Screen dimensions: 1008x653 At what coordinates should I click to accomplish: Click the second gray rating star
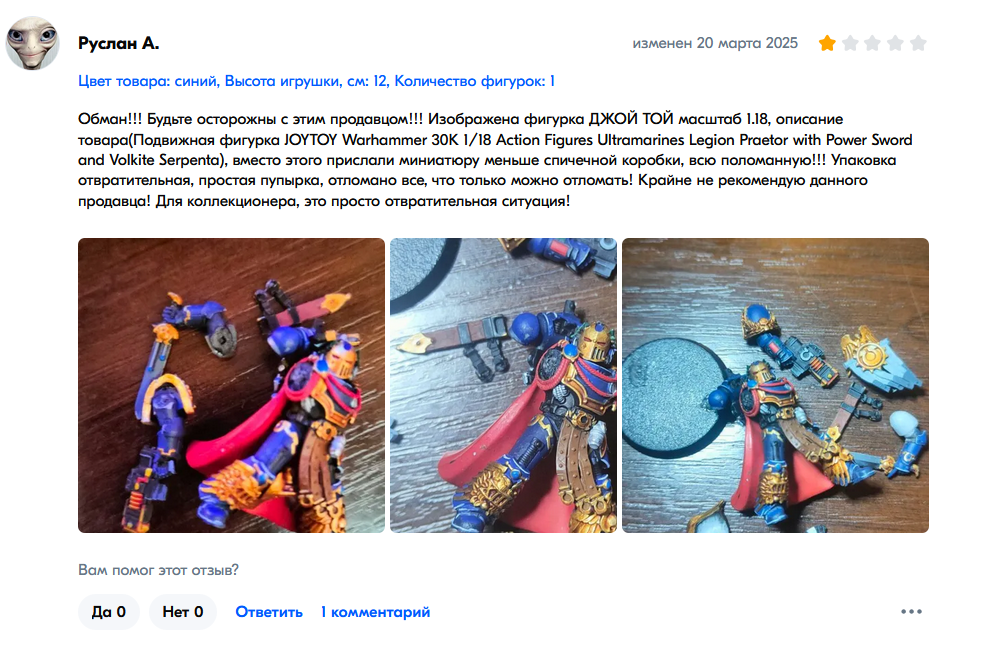[x=850, y=43]
